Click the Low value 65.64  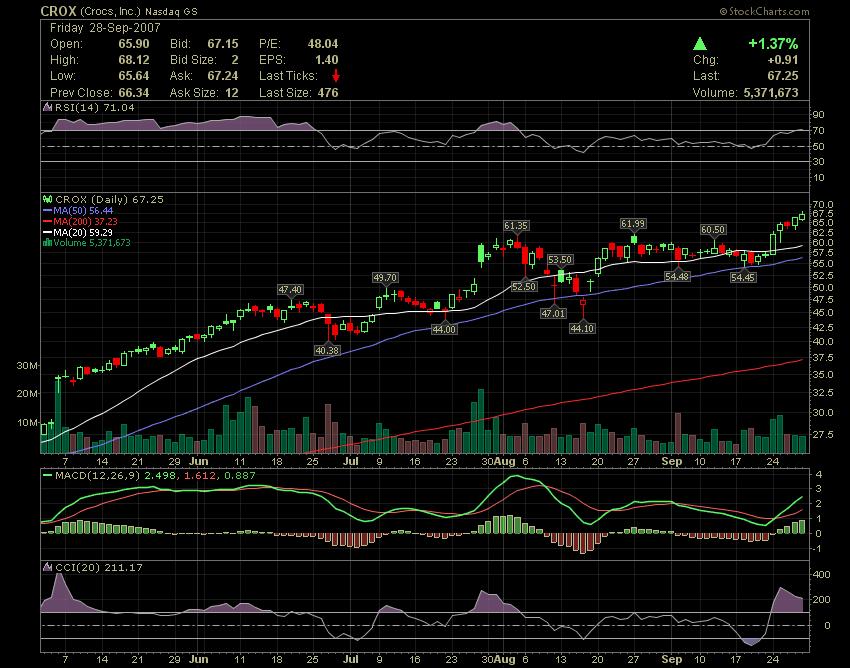tap(134, 76)
